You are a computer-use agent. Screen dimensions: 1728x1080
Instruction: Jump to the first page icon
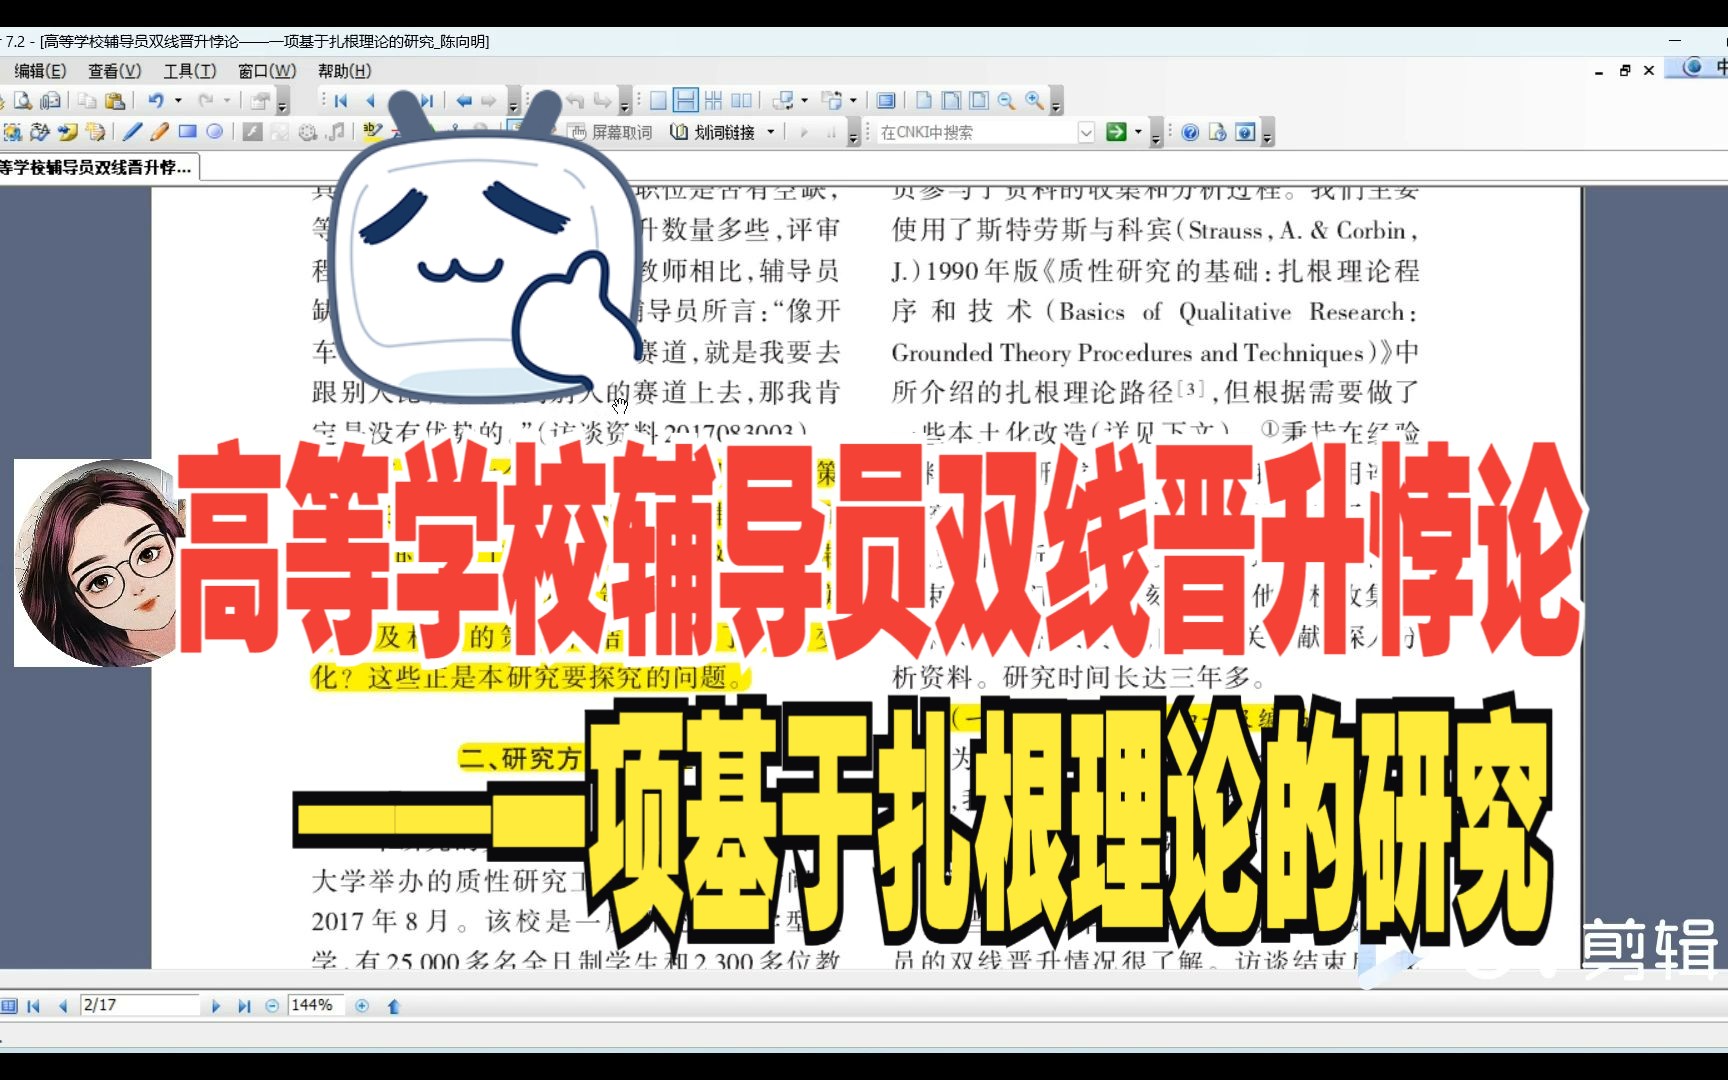pos(341,100)
